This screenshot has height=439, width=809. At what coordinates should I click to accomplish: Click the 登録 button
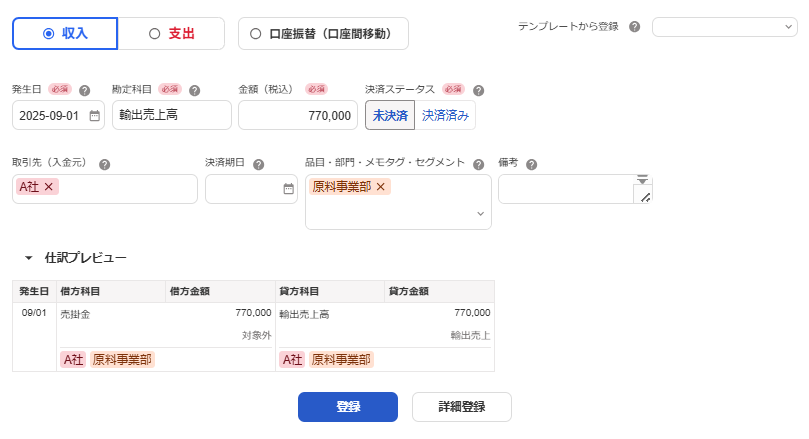pyautogui.click(x=348, y=407)
